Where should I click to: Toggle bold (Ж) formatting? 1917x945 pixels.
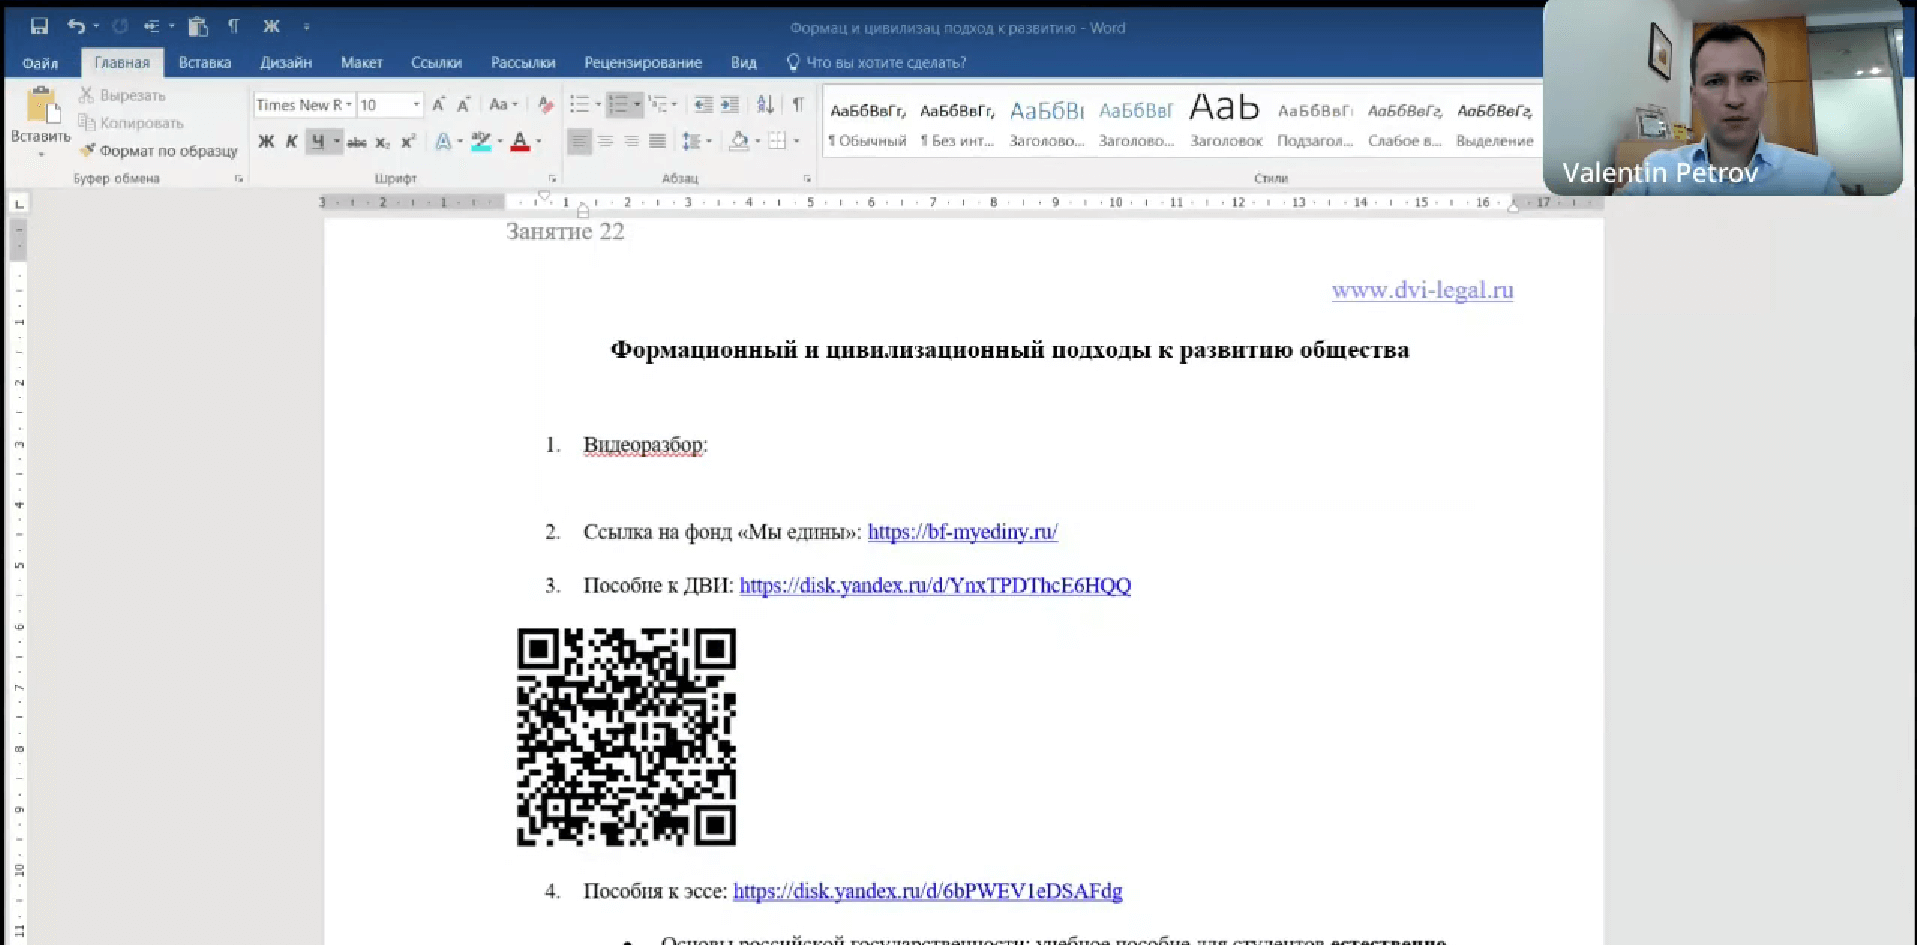click(266, 142)
